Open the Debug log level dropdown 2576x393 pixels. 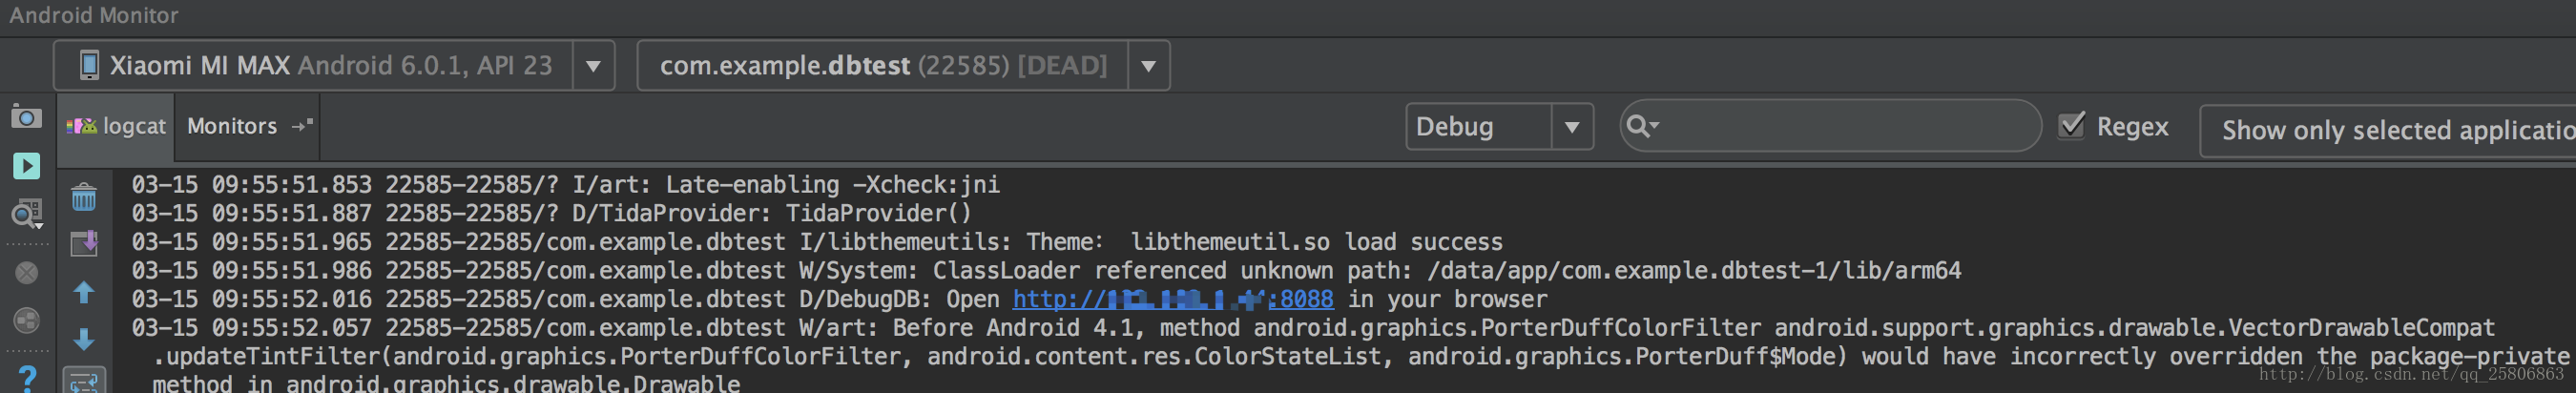click(x=1499, y=127)
